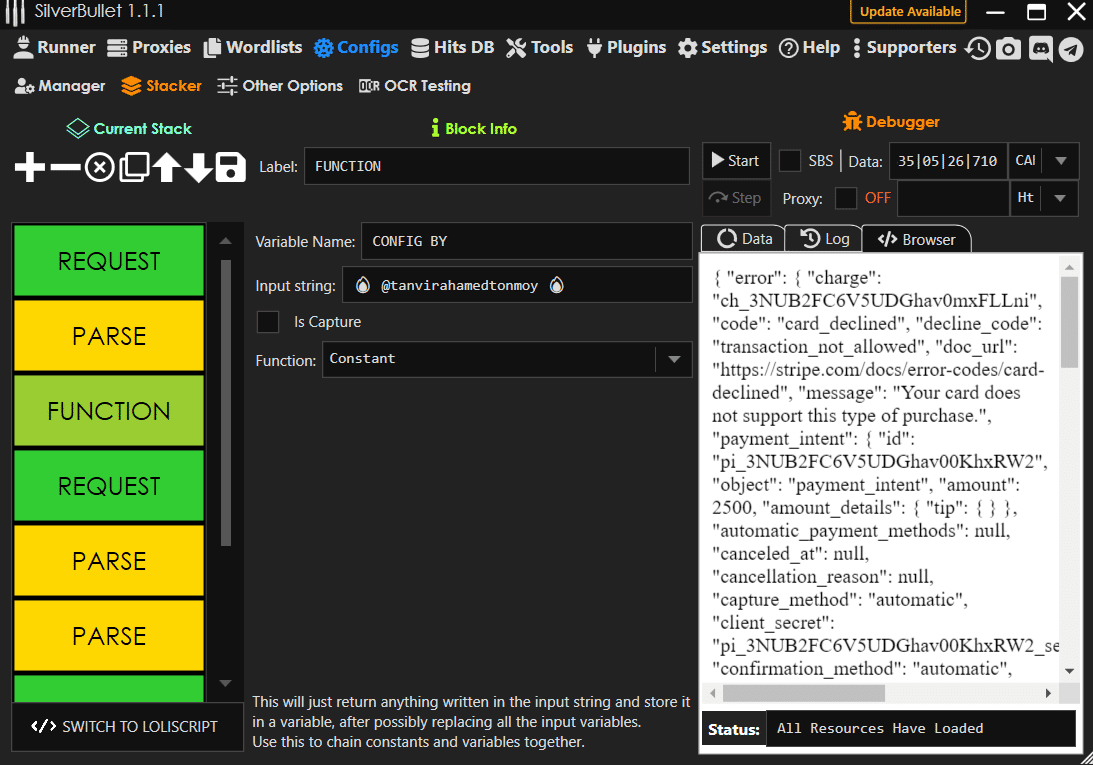Image resolution: width=1093 pixels, height=765 pixels.
Task: Expand the data type dropdown beside Data field
Action: click(1061, 161)
